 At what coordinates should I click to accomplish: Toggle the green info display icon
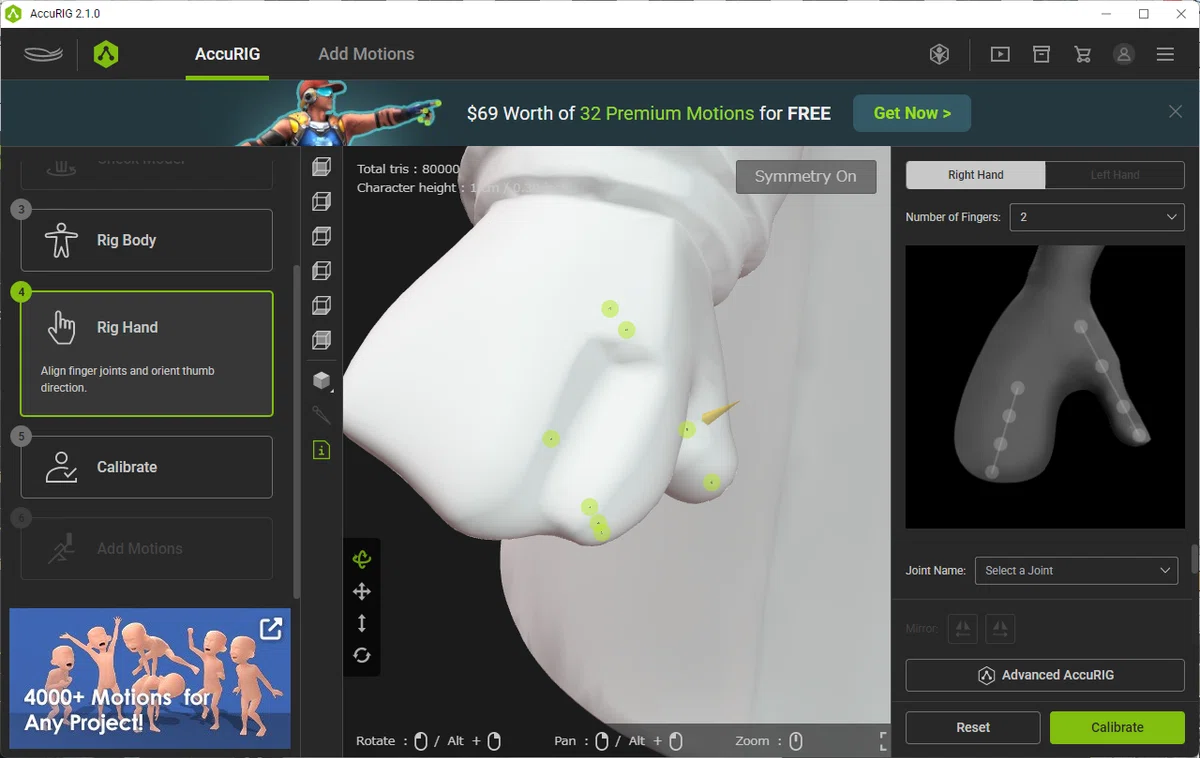[321, 450]
